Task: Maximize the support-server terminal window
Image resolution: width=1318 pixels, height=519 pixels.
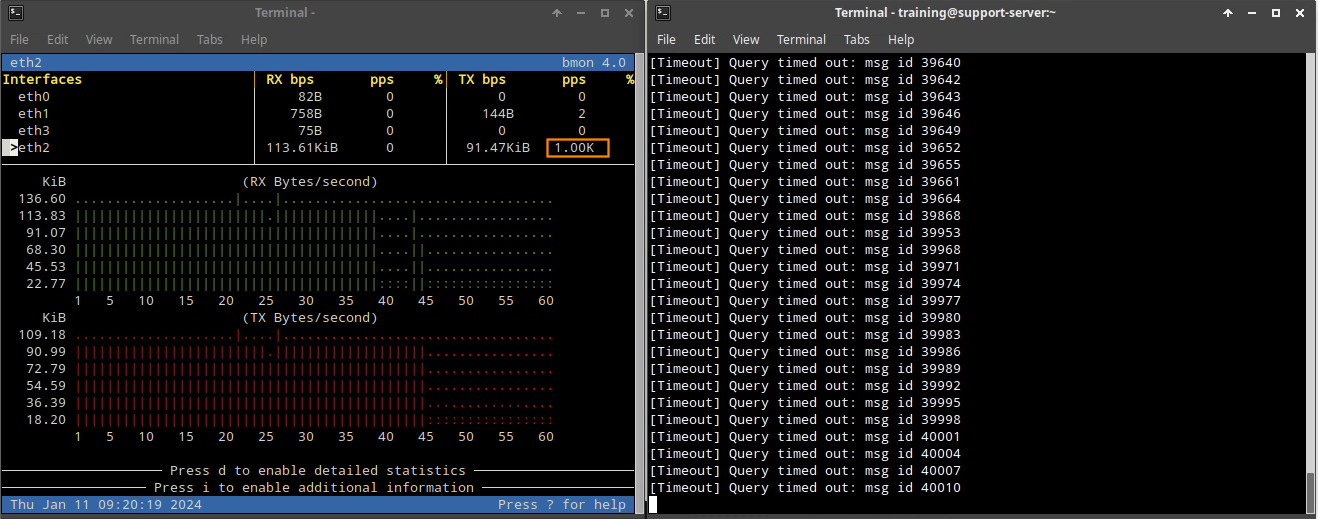Action: [1275, 13]
